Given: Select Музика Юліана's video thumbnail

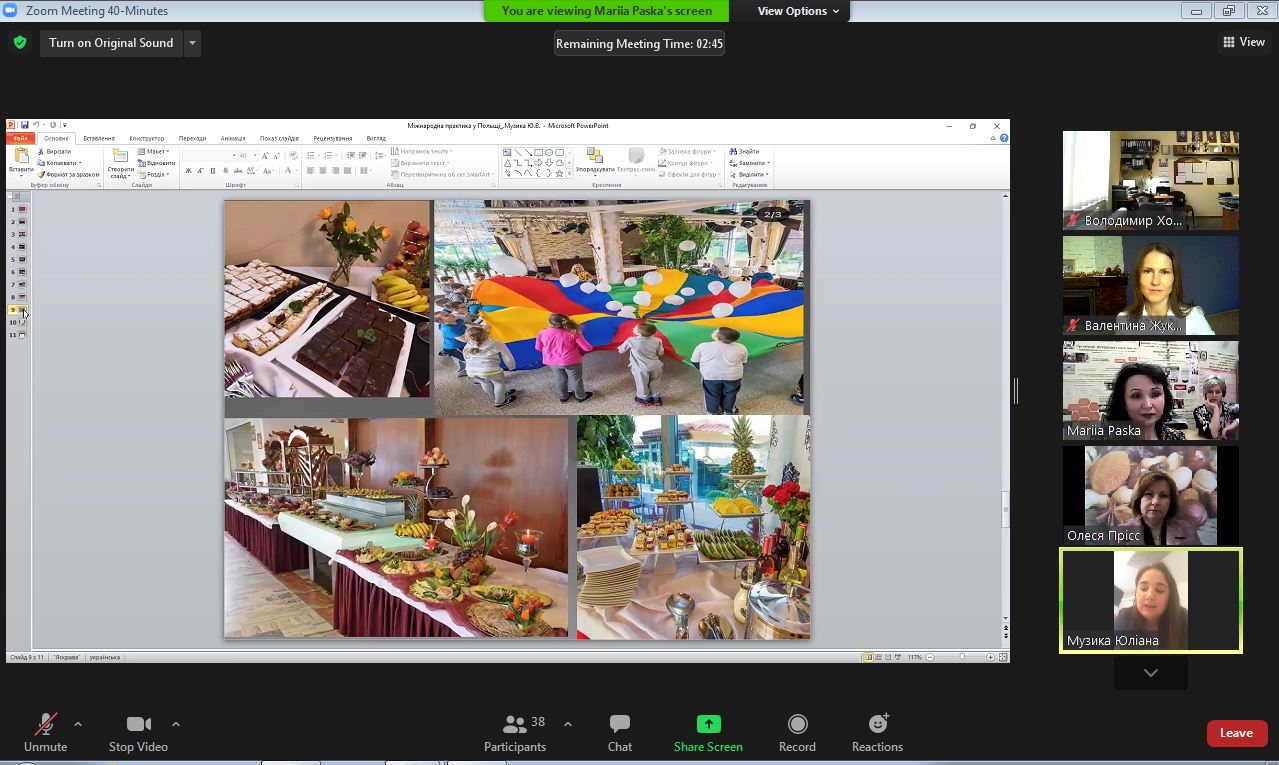Looking at the screenshot, I should pyautogui.click(x=1150, y=600).
